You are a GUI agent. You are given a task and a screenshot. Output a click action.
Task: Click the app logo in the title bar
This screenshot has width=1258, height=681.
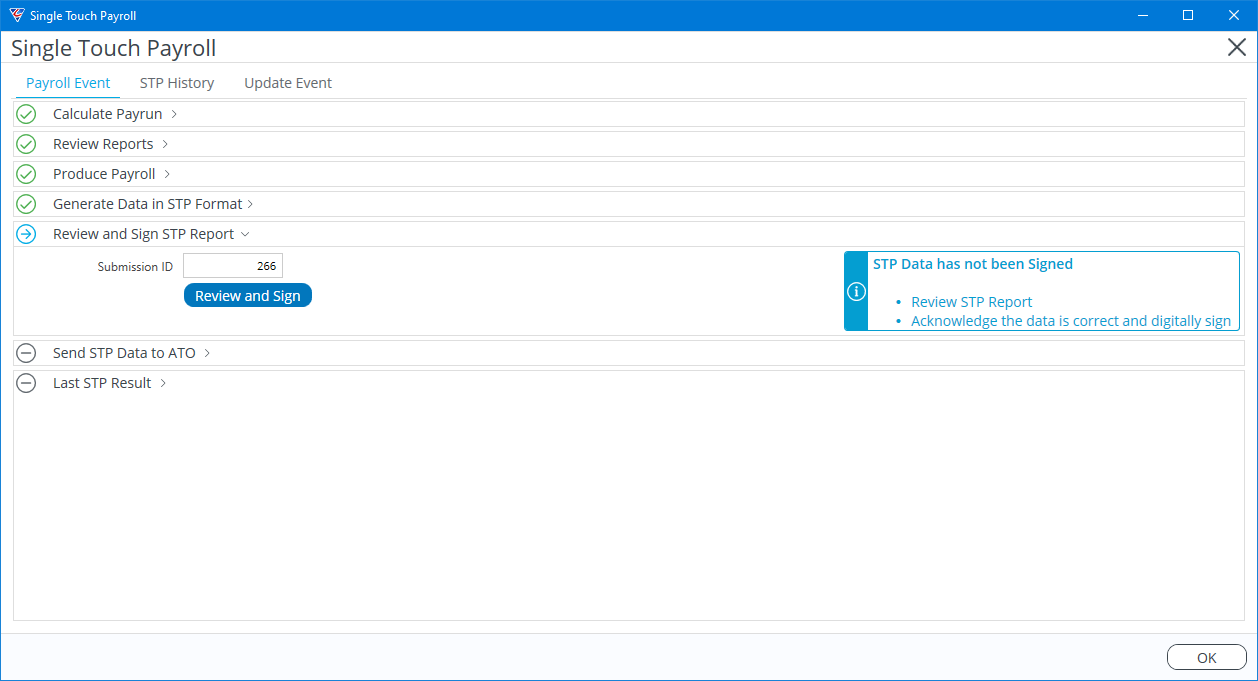pyautogui.click(x=16, y=15)
